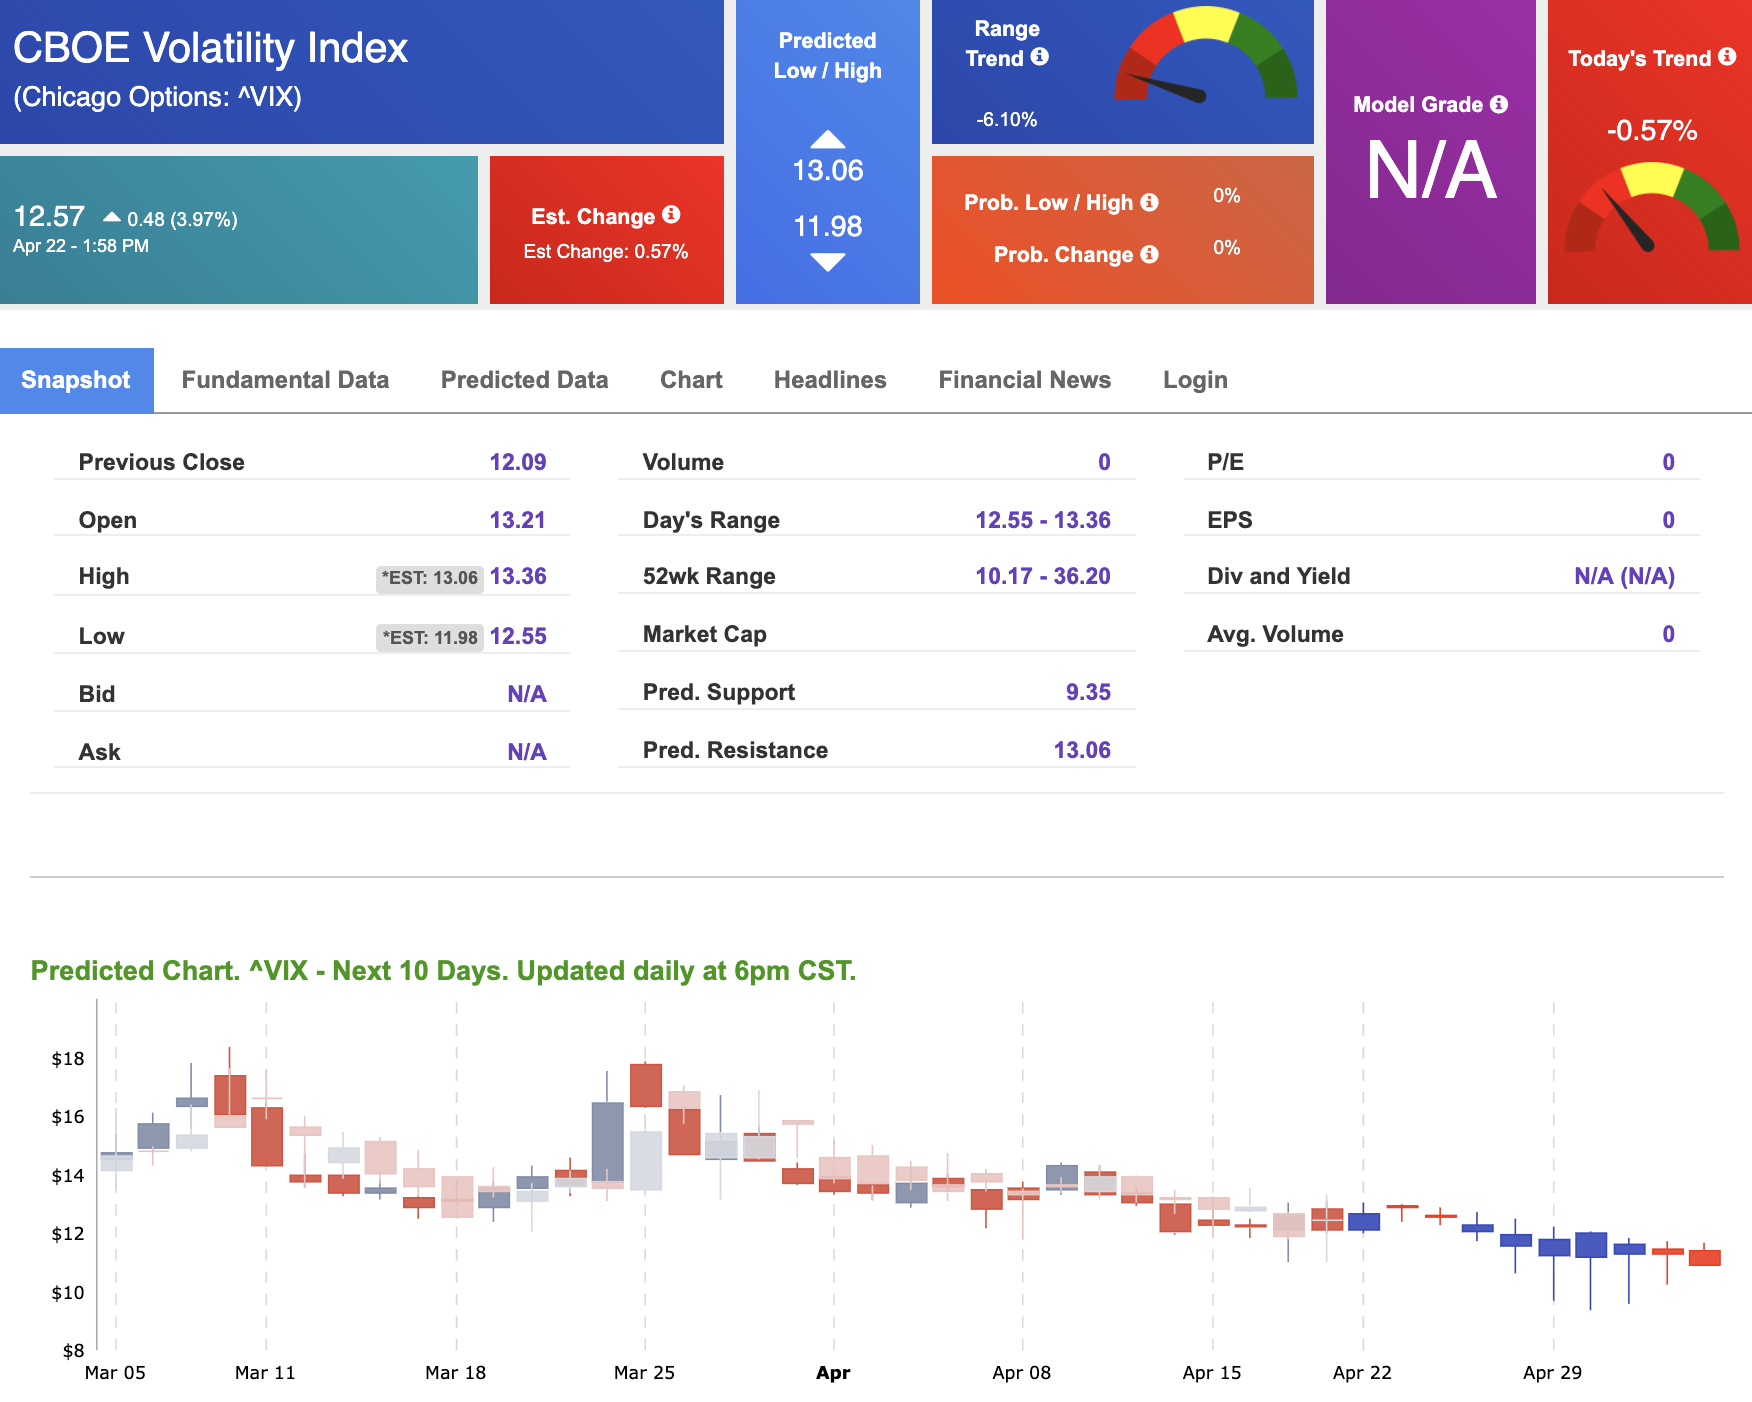The image size is (1752, 1402).
Task: Click the CBOE Volatility Index title
Action: pos(211,48)
